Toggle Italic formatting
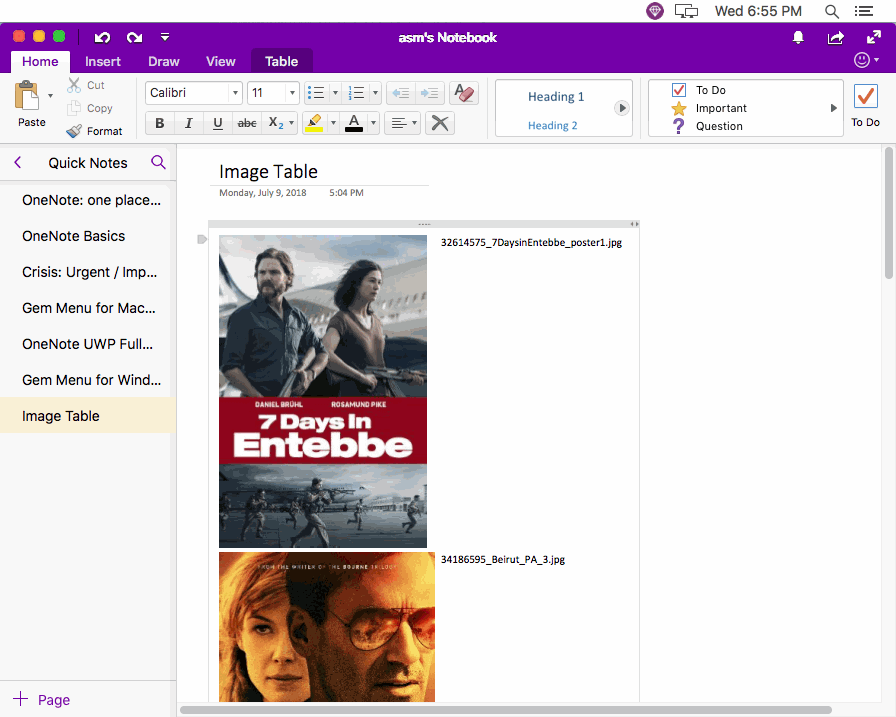This screenshot has height=717, width=896. point(188,123)
